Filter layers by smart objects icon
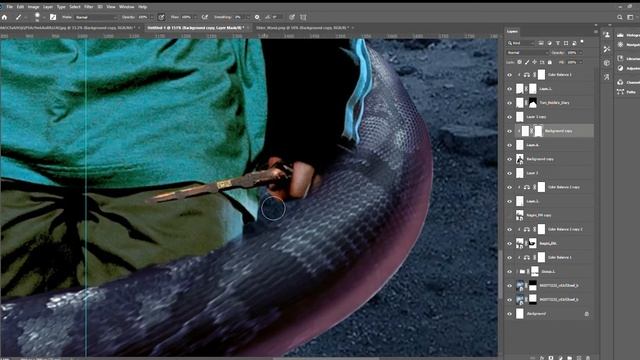The width and height of the screenshot is (640, 360). [x=574, y=43]
